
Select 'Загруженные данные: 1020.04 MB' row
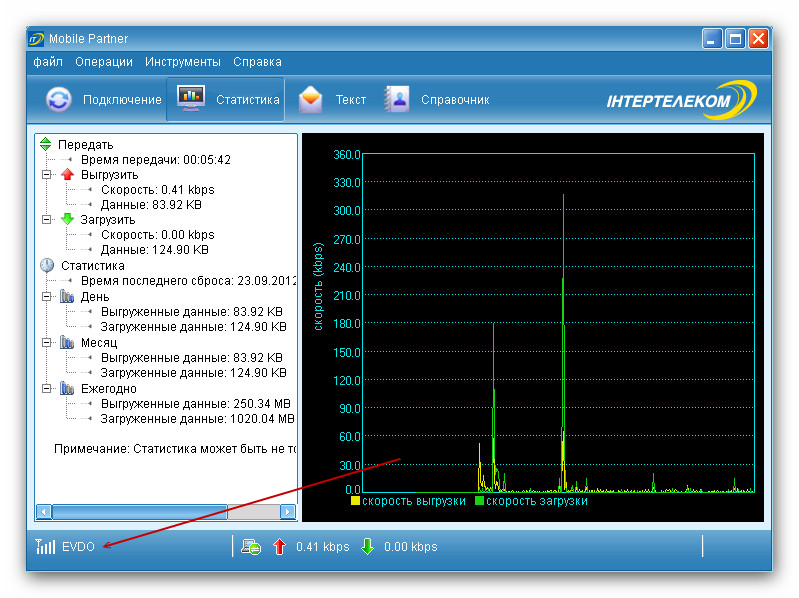198,419
